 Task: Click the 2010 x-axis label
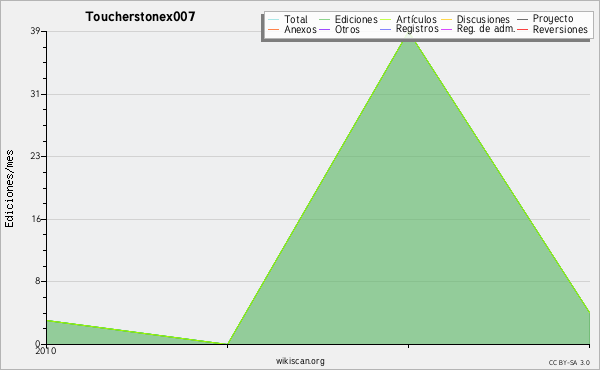coord(46,351)
